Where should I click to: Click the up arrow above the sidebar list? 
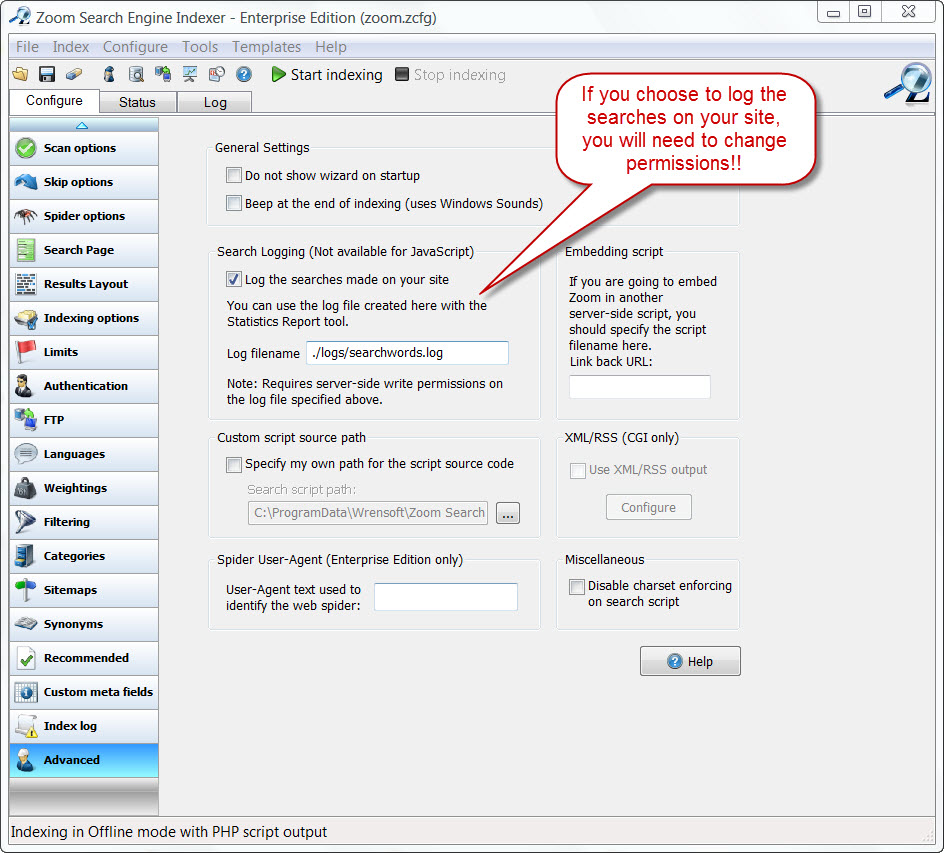[x=82, y=125]
